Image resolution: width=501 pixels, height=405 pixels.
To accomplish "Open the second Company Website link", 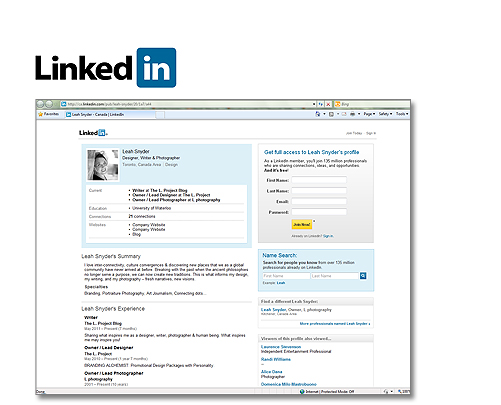I will pyautogui.click(x=149, y=230).
